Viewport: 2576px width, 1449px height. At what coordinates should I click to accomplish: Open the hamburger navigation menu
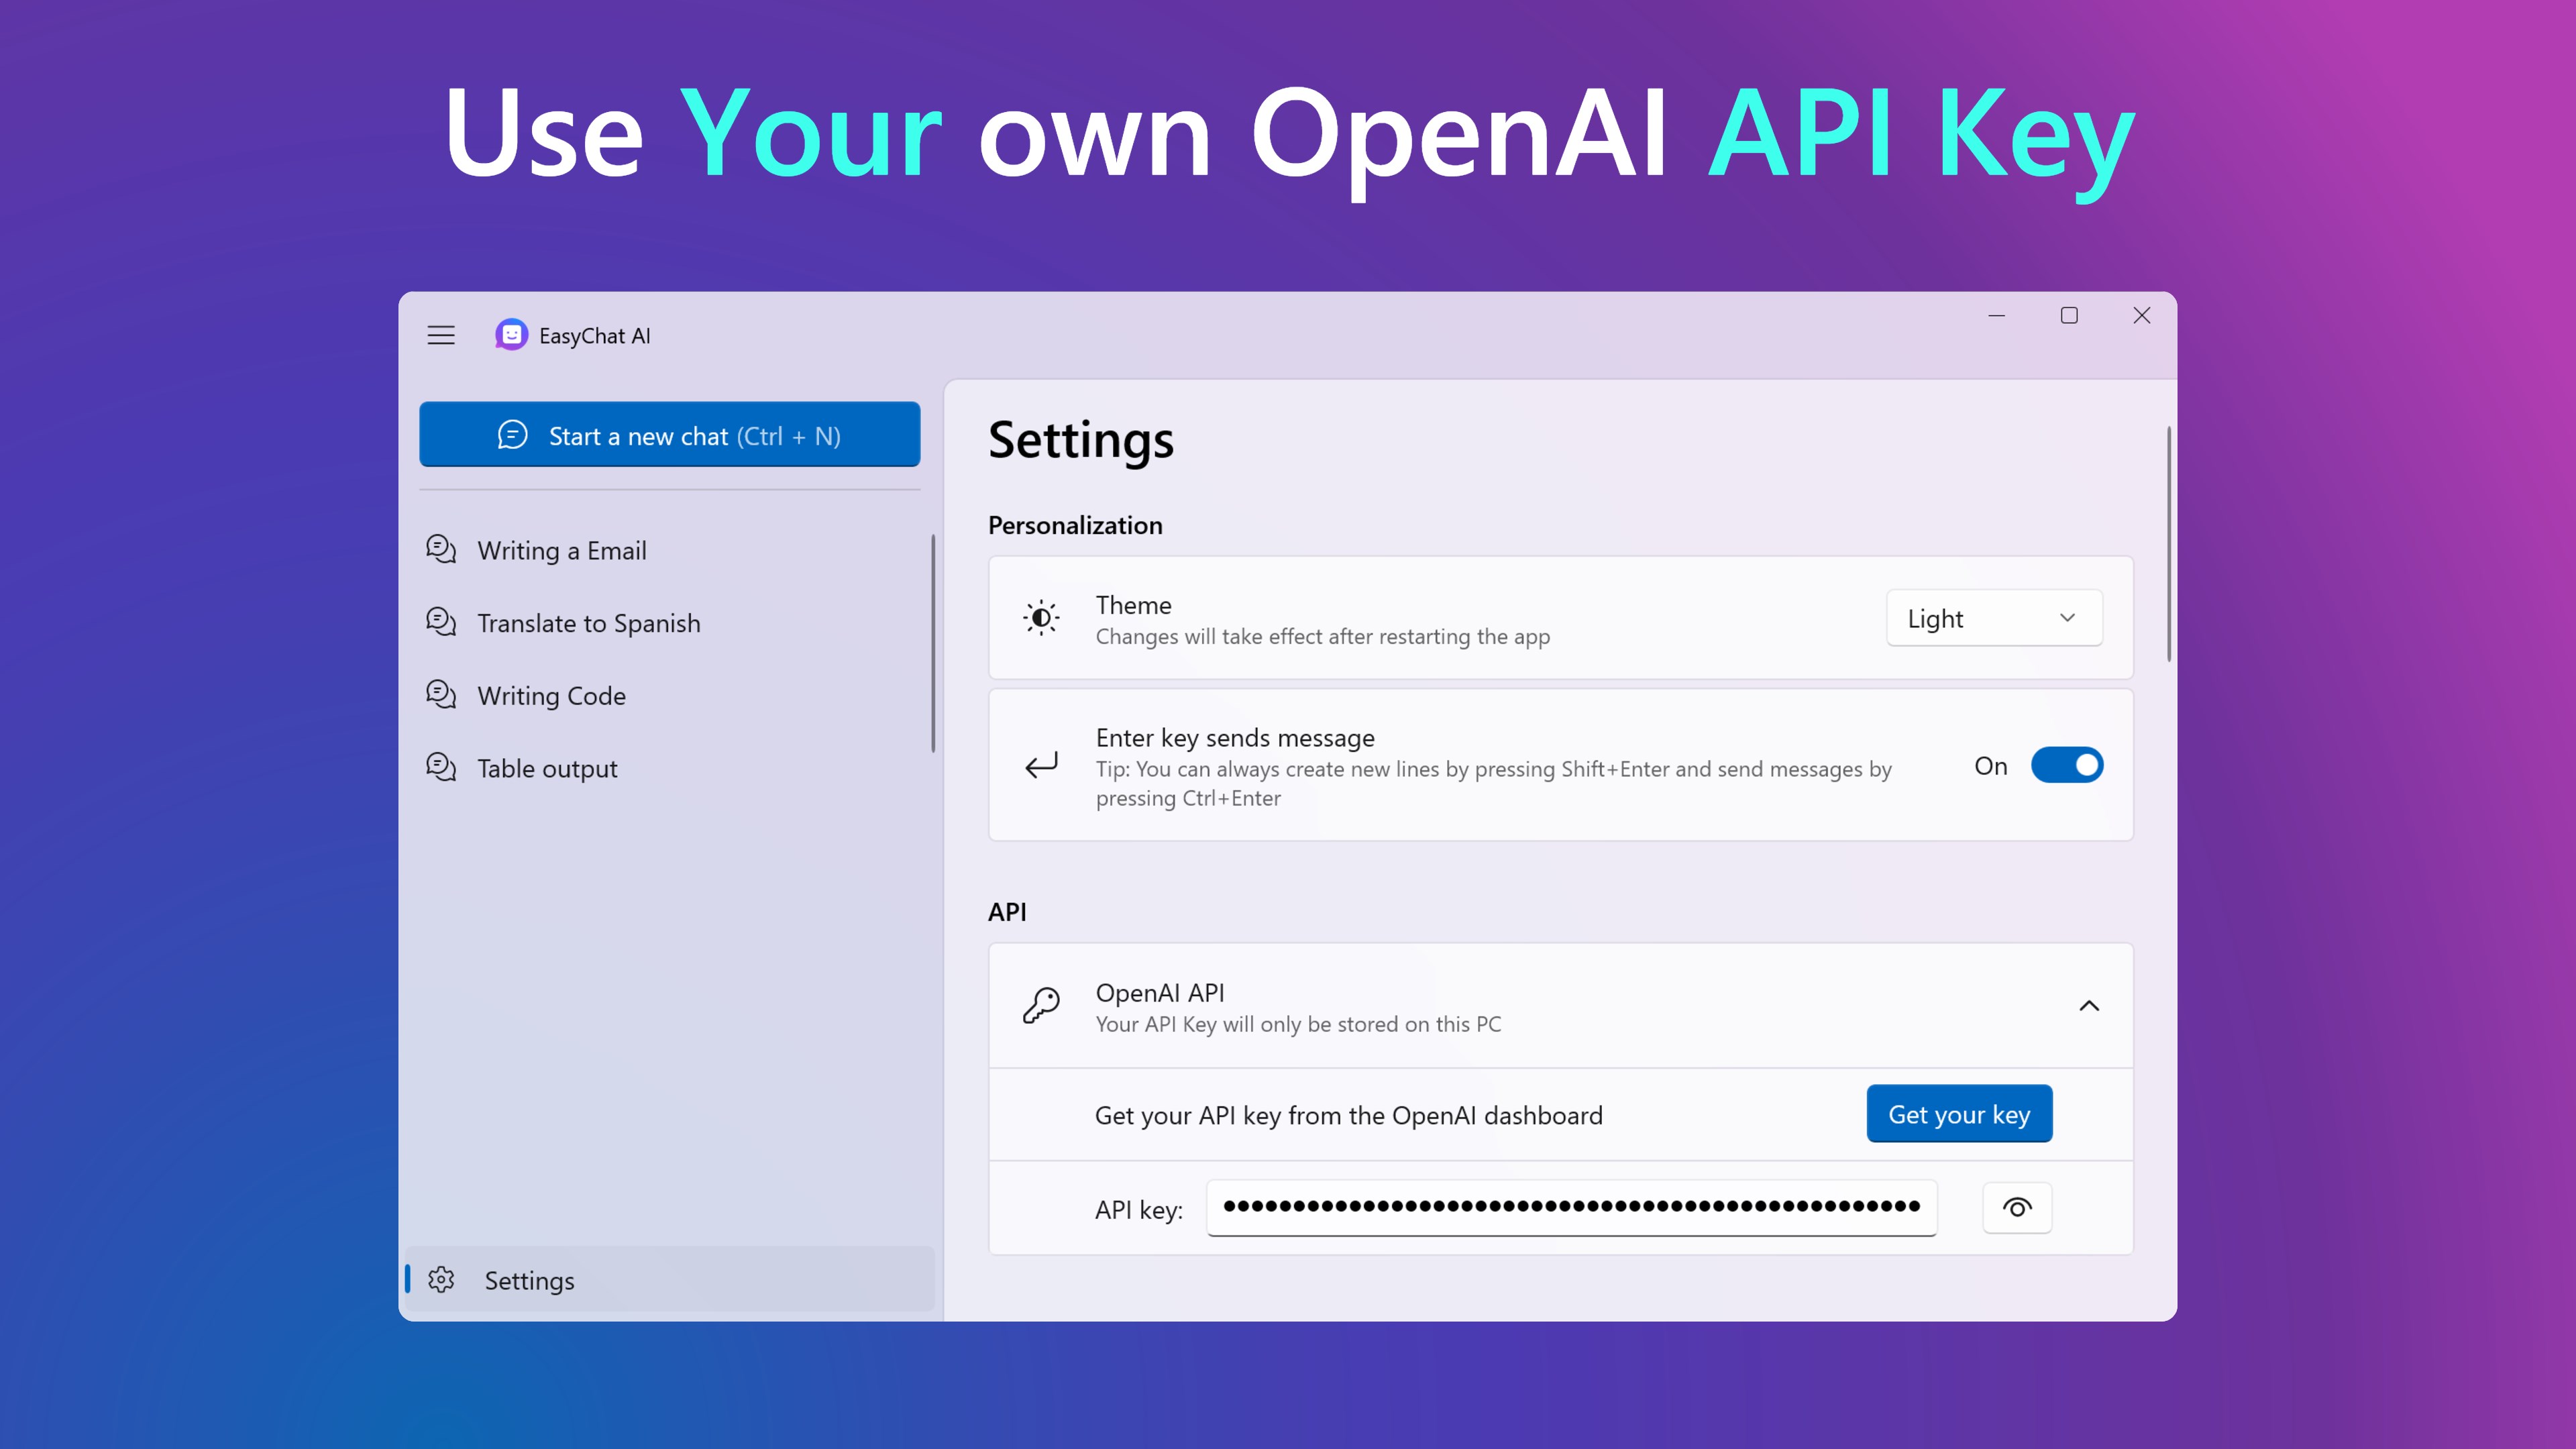point(441,335)
